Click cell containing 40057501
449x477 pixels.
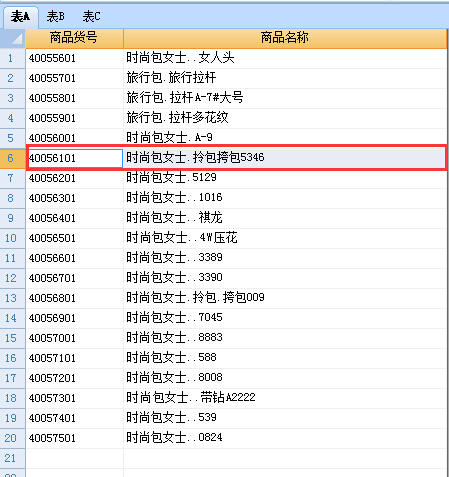(x=74, y=438)
